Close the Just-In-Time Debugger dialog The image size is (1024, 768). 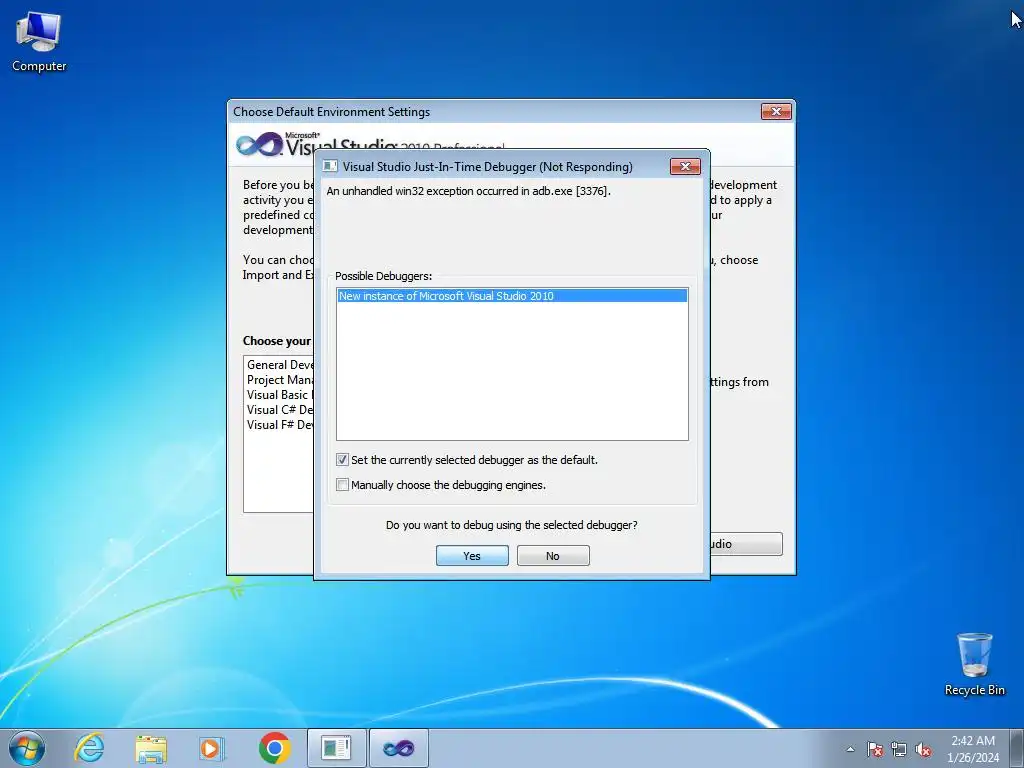pyautogui.click(x=685, y=167)
